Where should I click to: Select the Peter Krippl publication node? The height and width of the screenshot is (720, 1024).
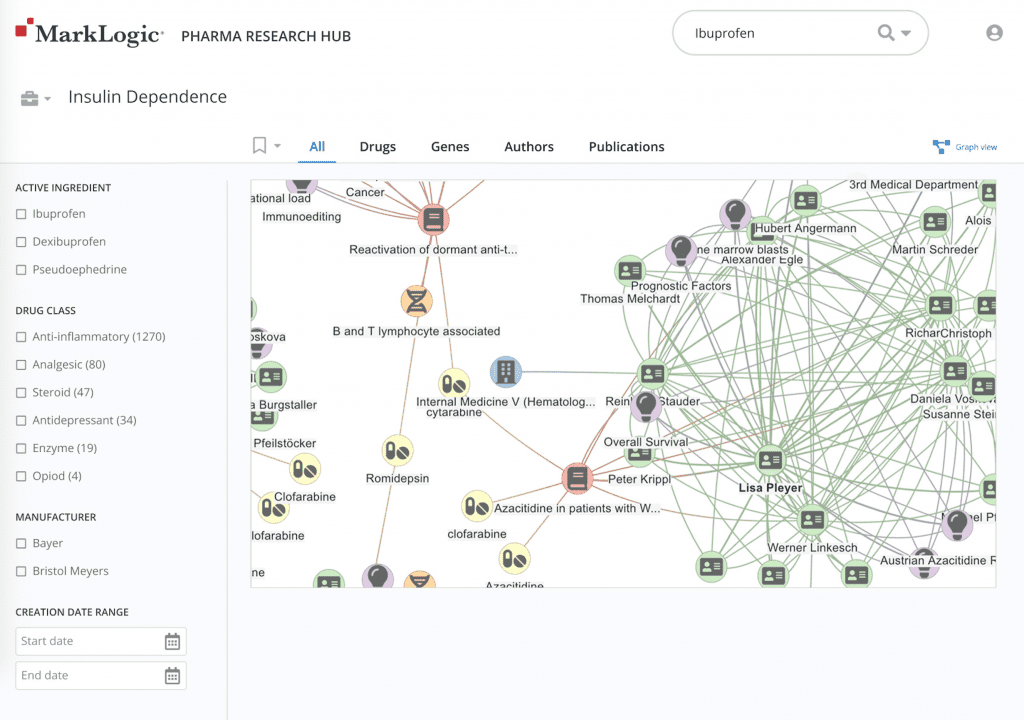point(578,478)
